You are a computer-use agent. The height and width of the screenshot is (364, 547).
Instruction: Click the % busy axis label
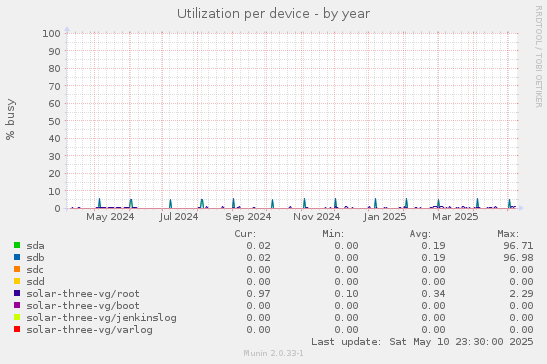(10, 119)
